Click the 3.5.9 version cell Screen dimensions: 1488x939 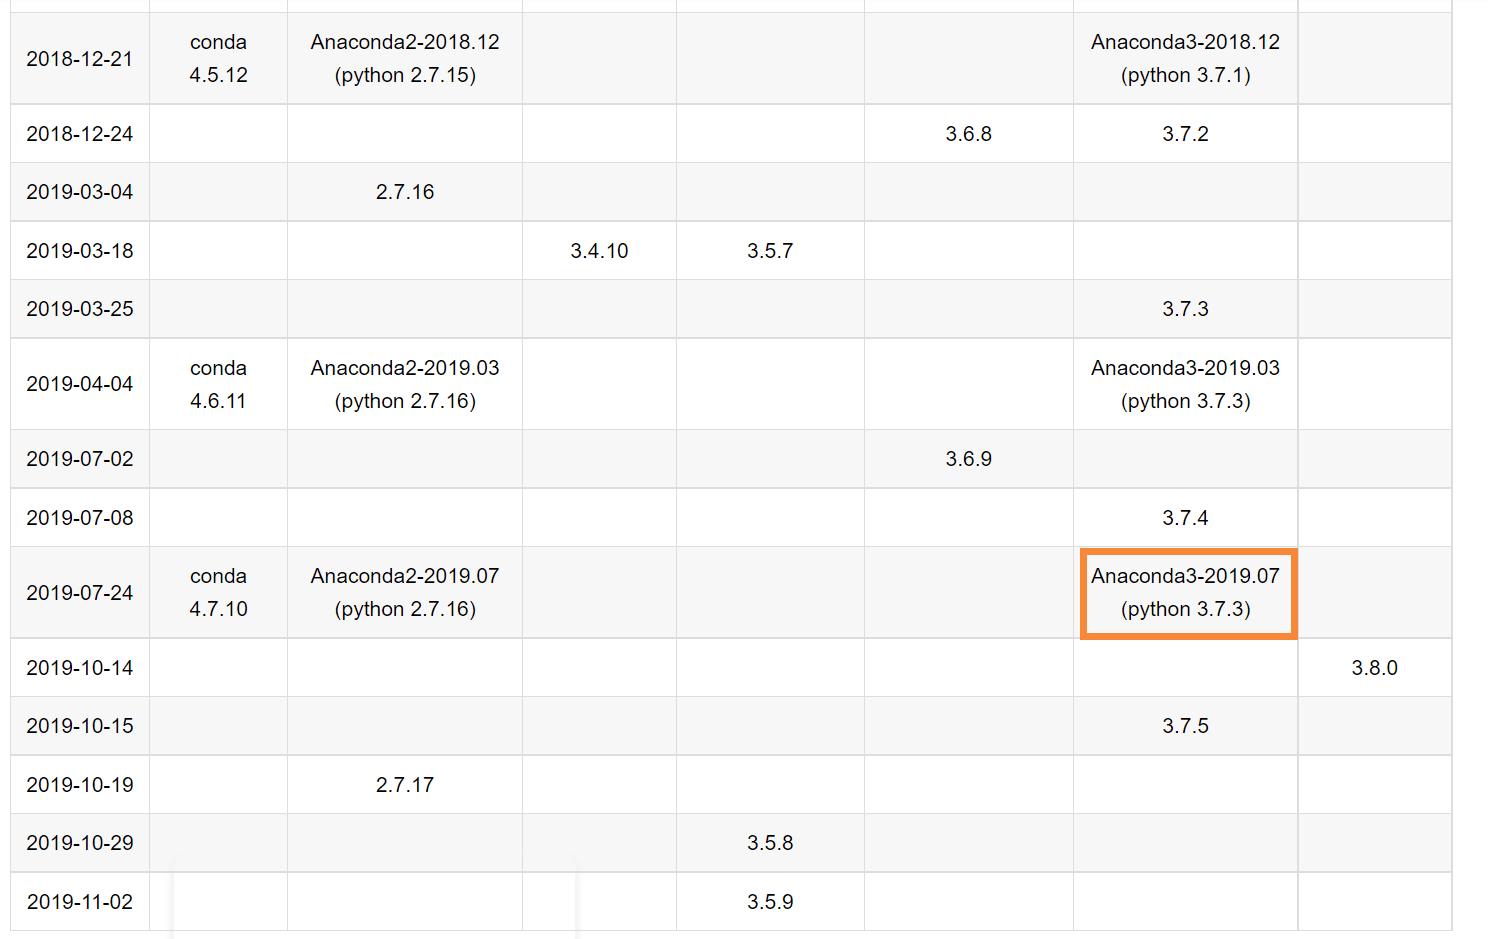coord(770,902)
